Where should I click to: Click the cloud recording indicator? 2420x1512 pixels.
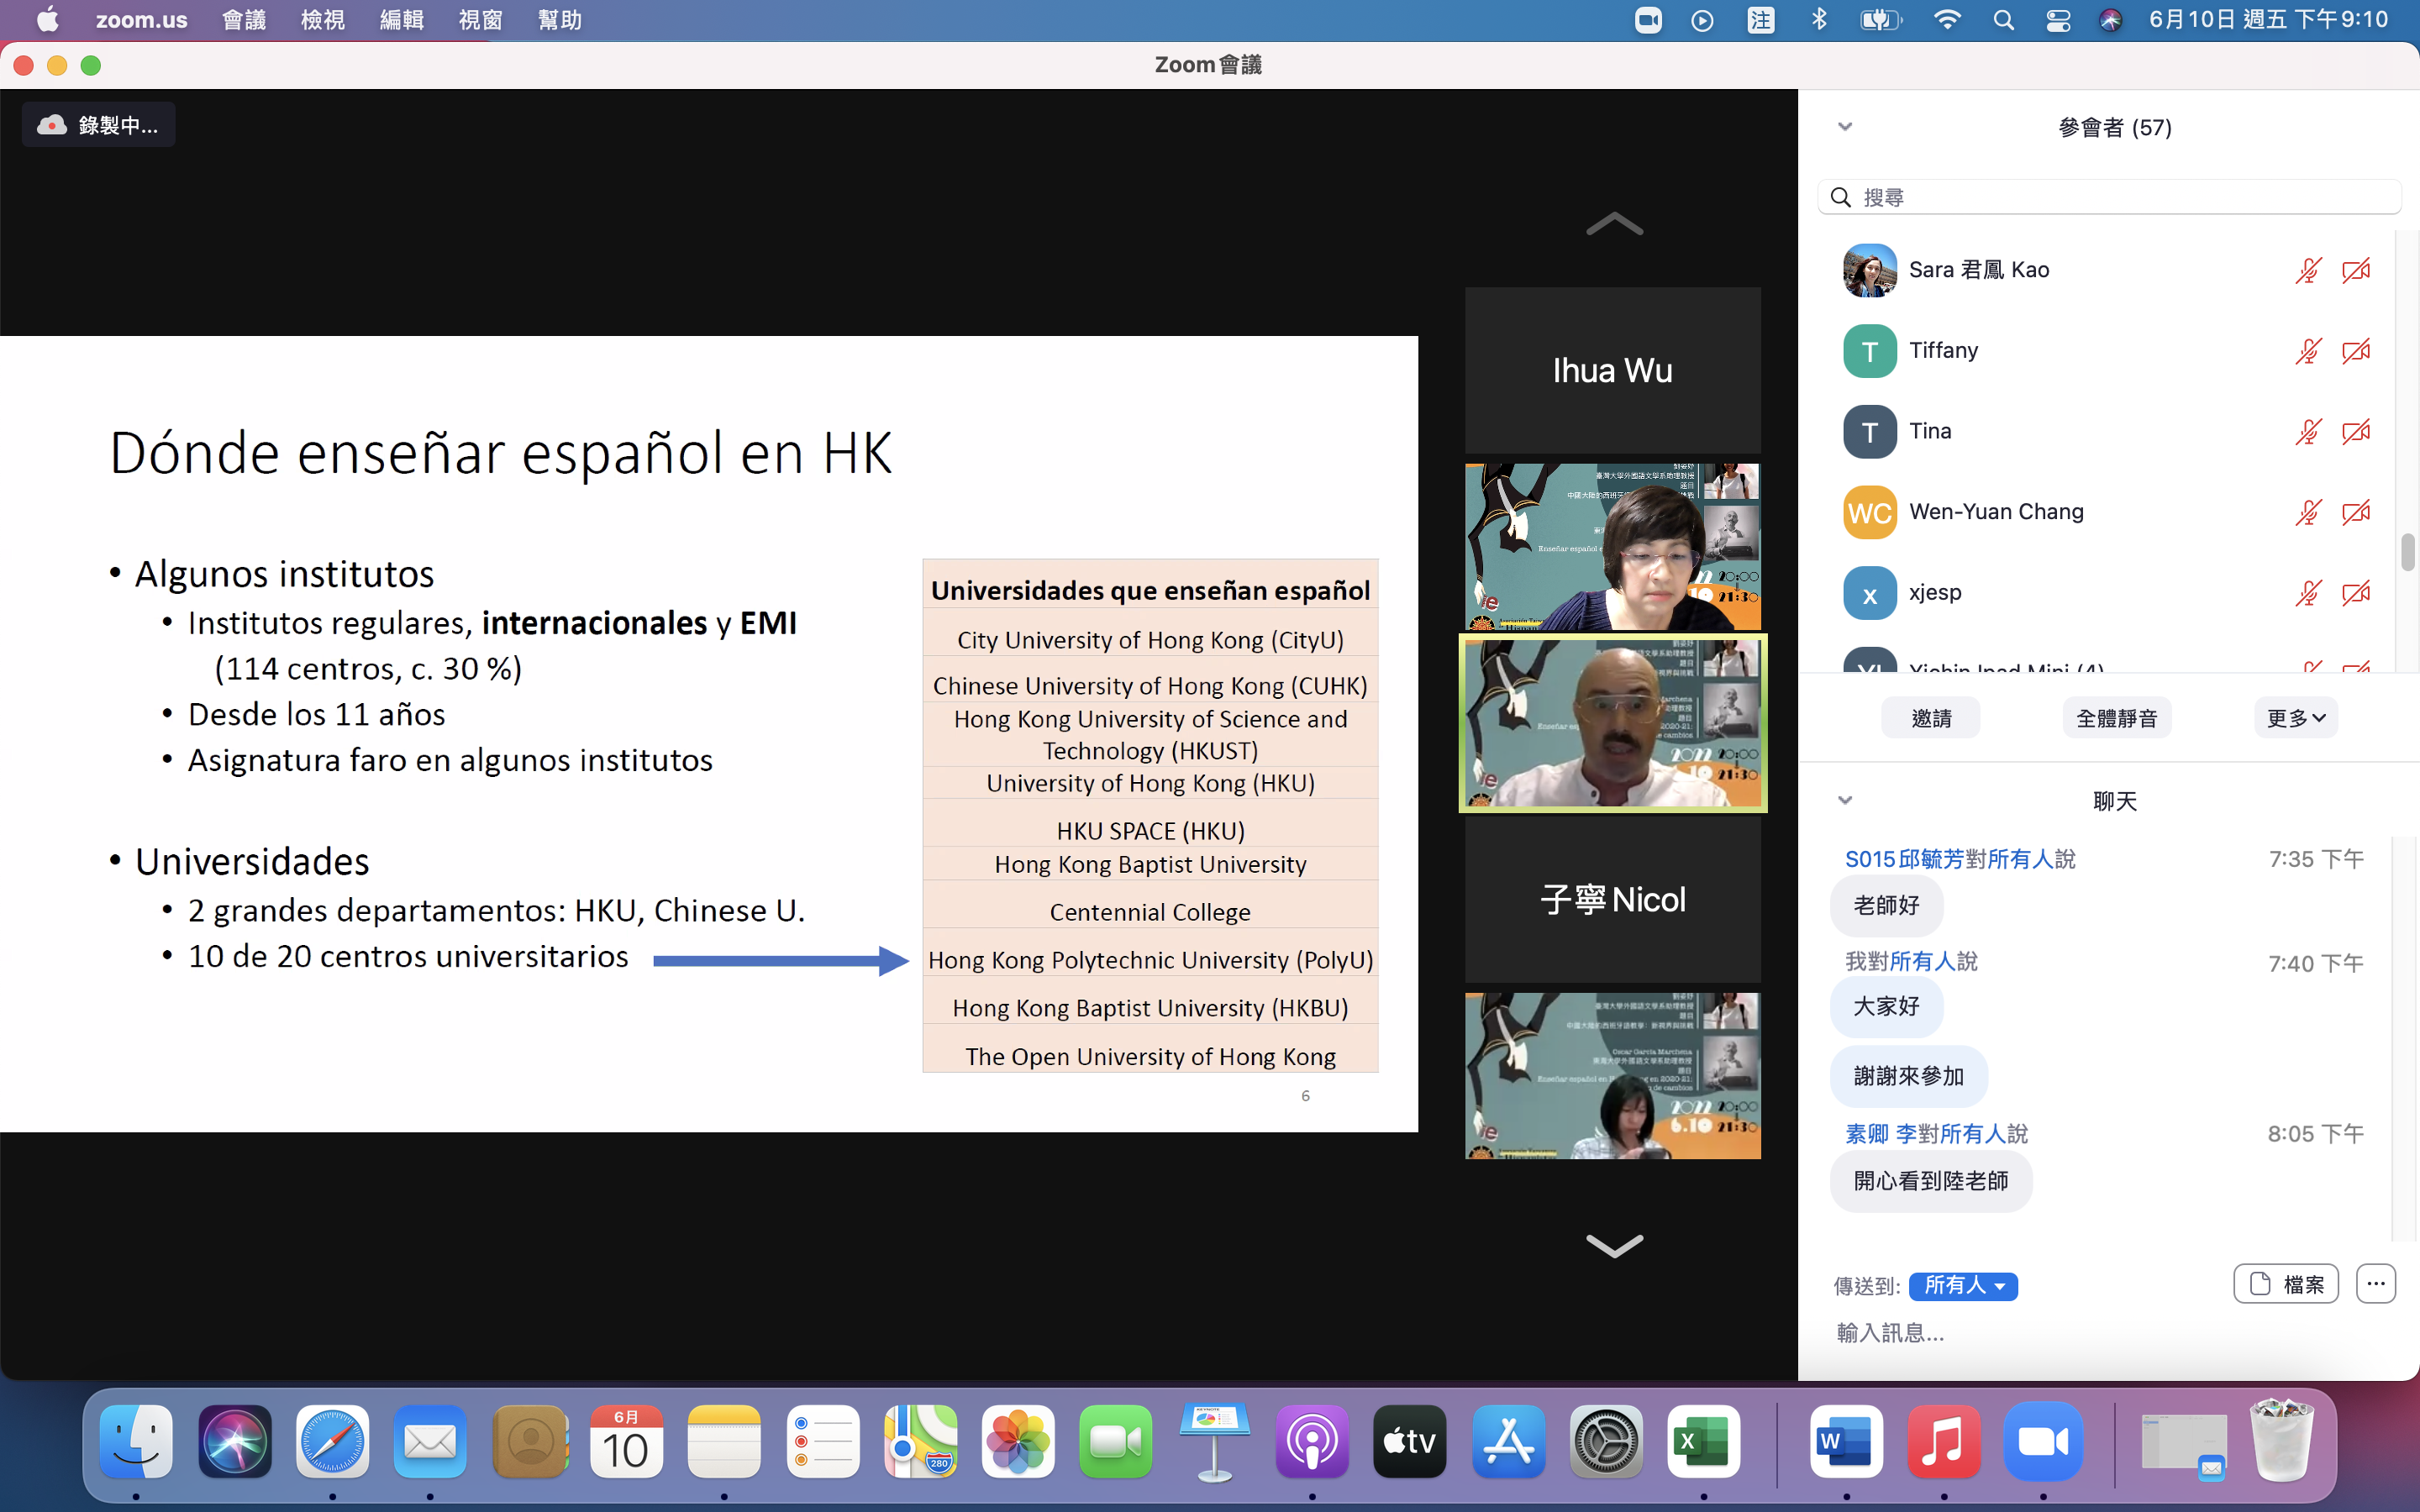(98, 125)
